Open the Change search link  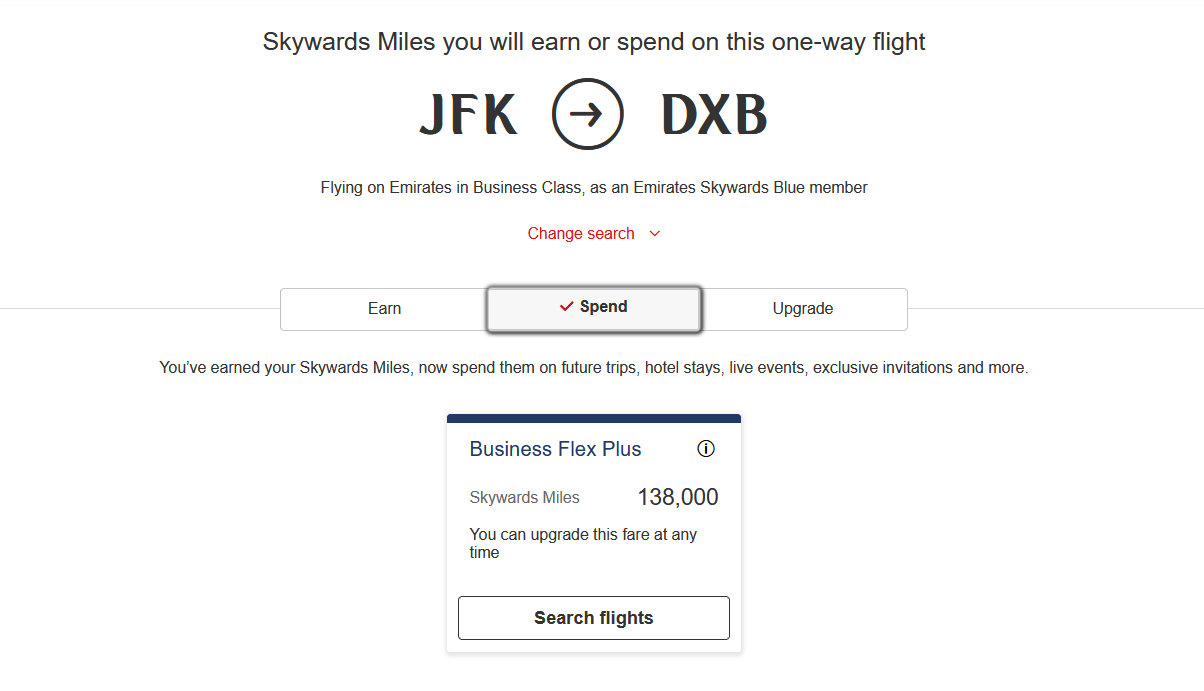click(581, 234)
